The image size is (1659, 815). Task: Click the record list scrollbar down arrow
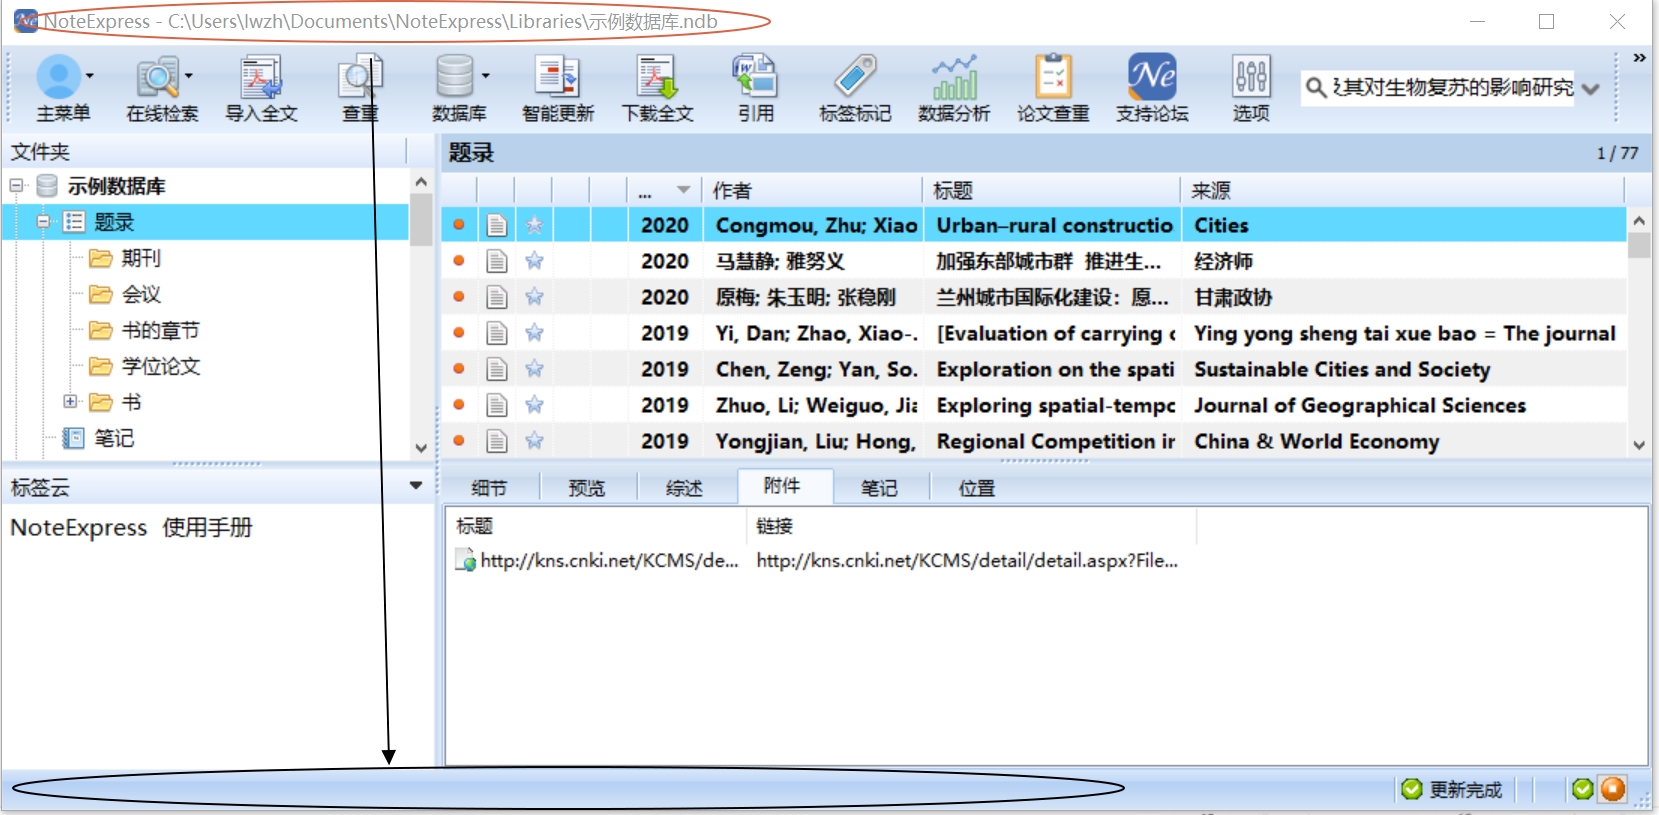tap(1639, 445)
